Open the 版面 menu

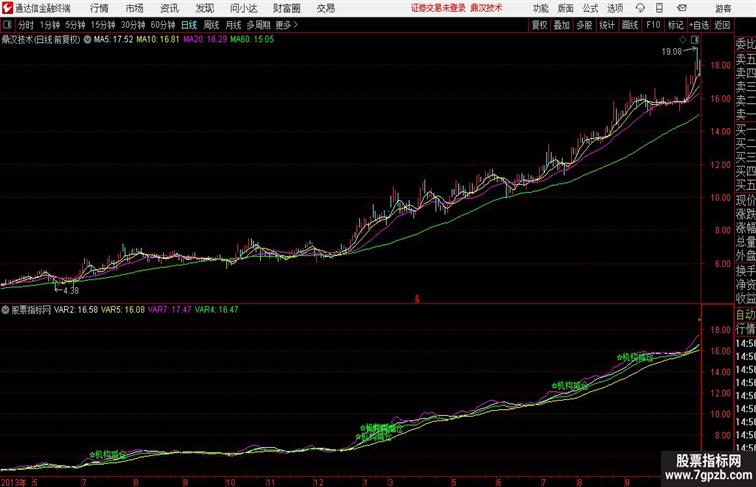tap(565, 8)
